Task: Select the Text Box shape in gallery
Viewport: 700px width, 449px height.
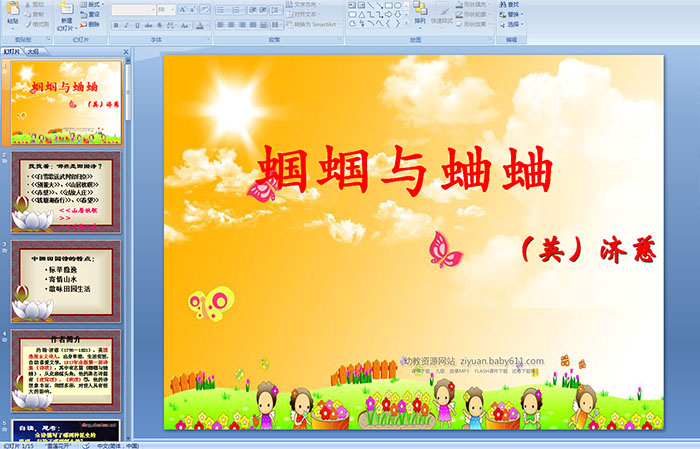Action: pyautogui.click(x=352, y=5)
